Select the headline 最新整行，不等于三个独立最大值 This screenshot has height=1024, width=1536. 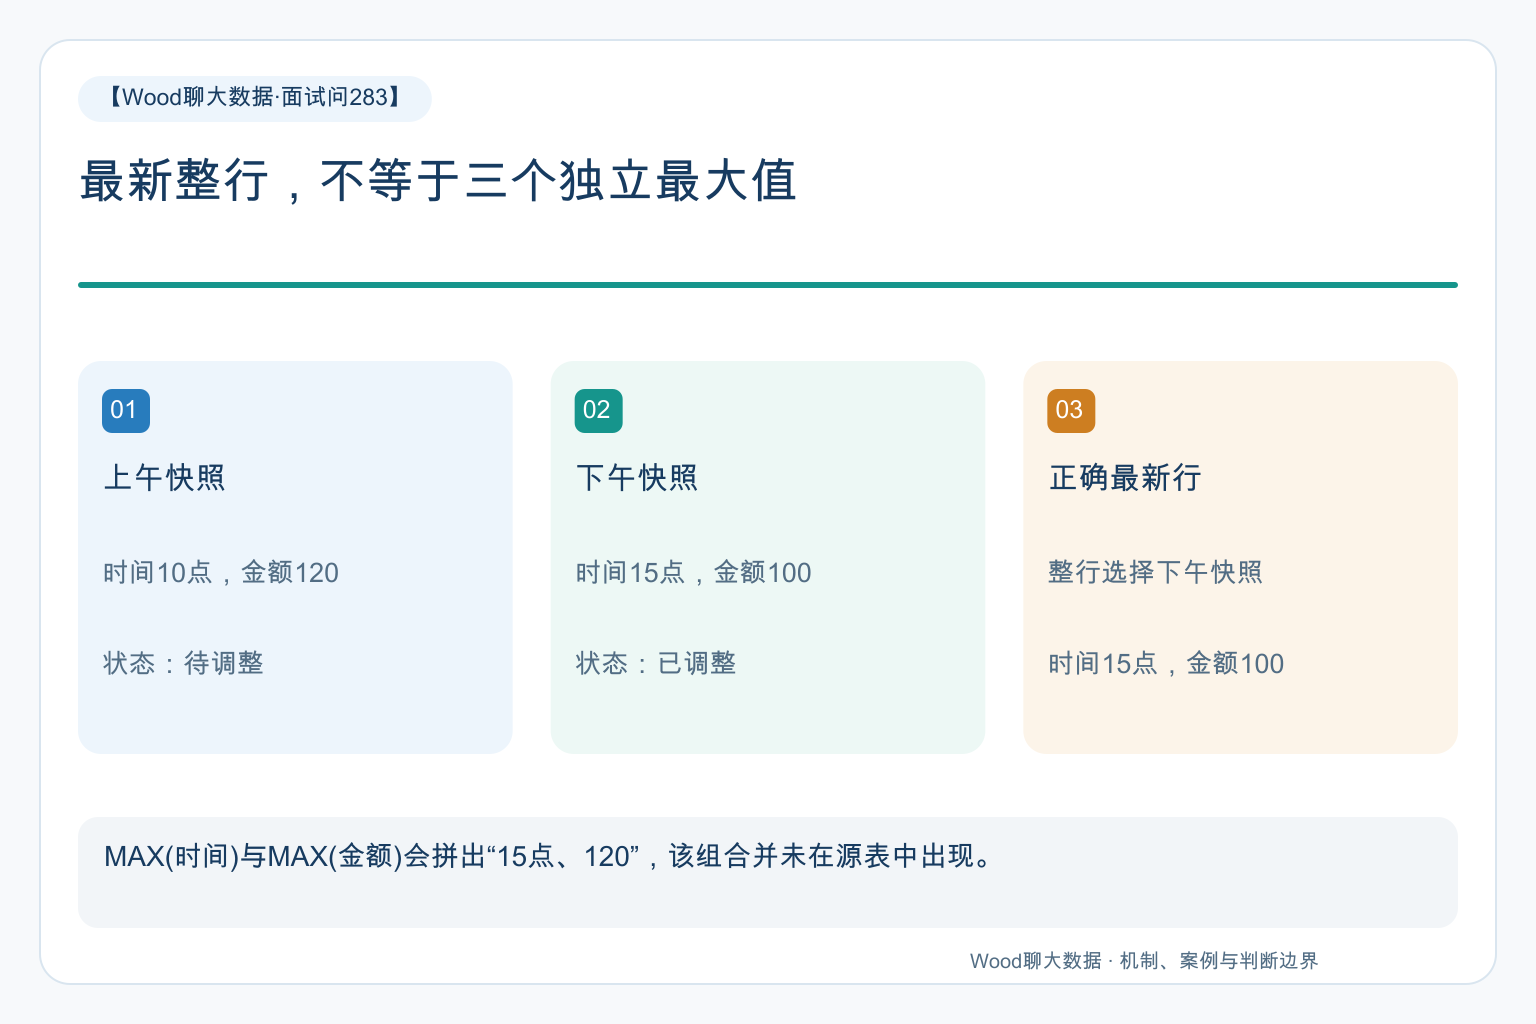pyautogui.click(x=438, y=182)
